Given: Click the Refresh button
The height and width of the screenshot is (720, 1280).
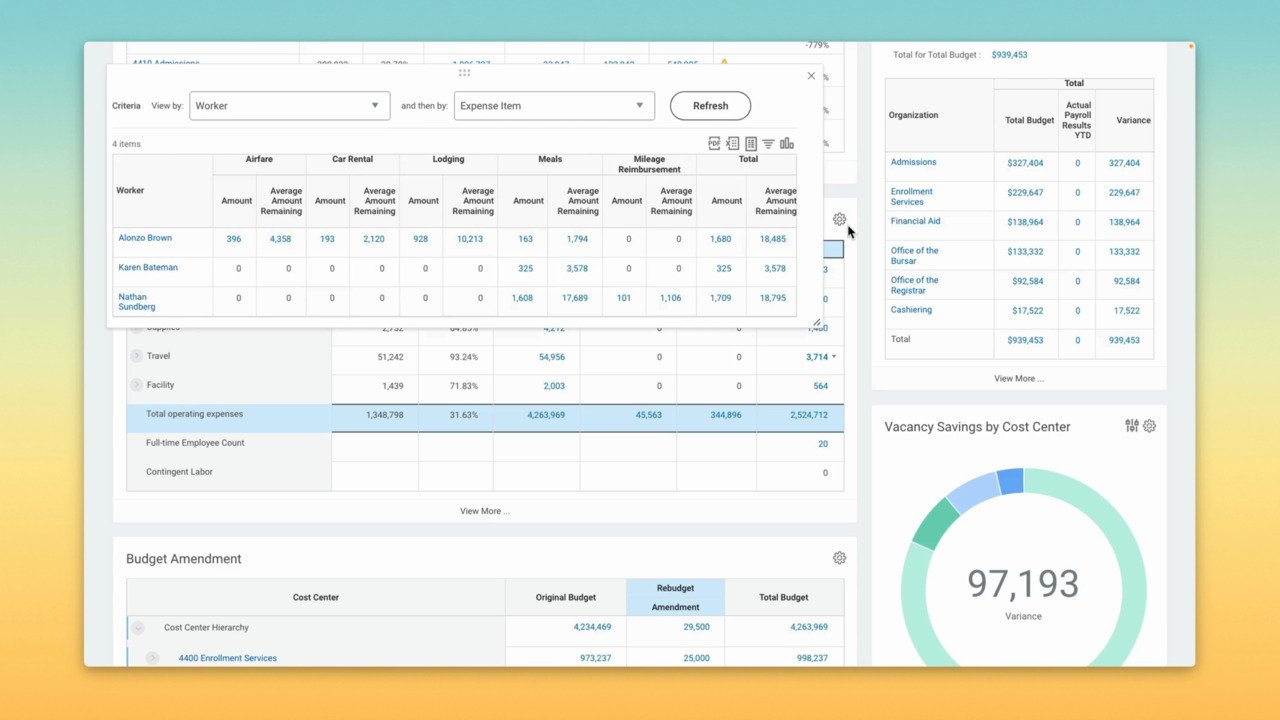Looking at the screenshot, I should 710,106.
